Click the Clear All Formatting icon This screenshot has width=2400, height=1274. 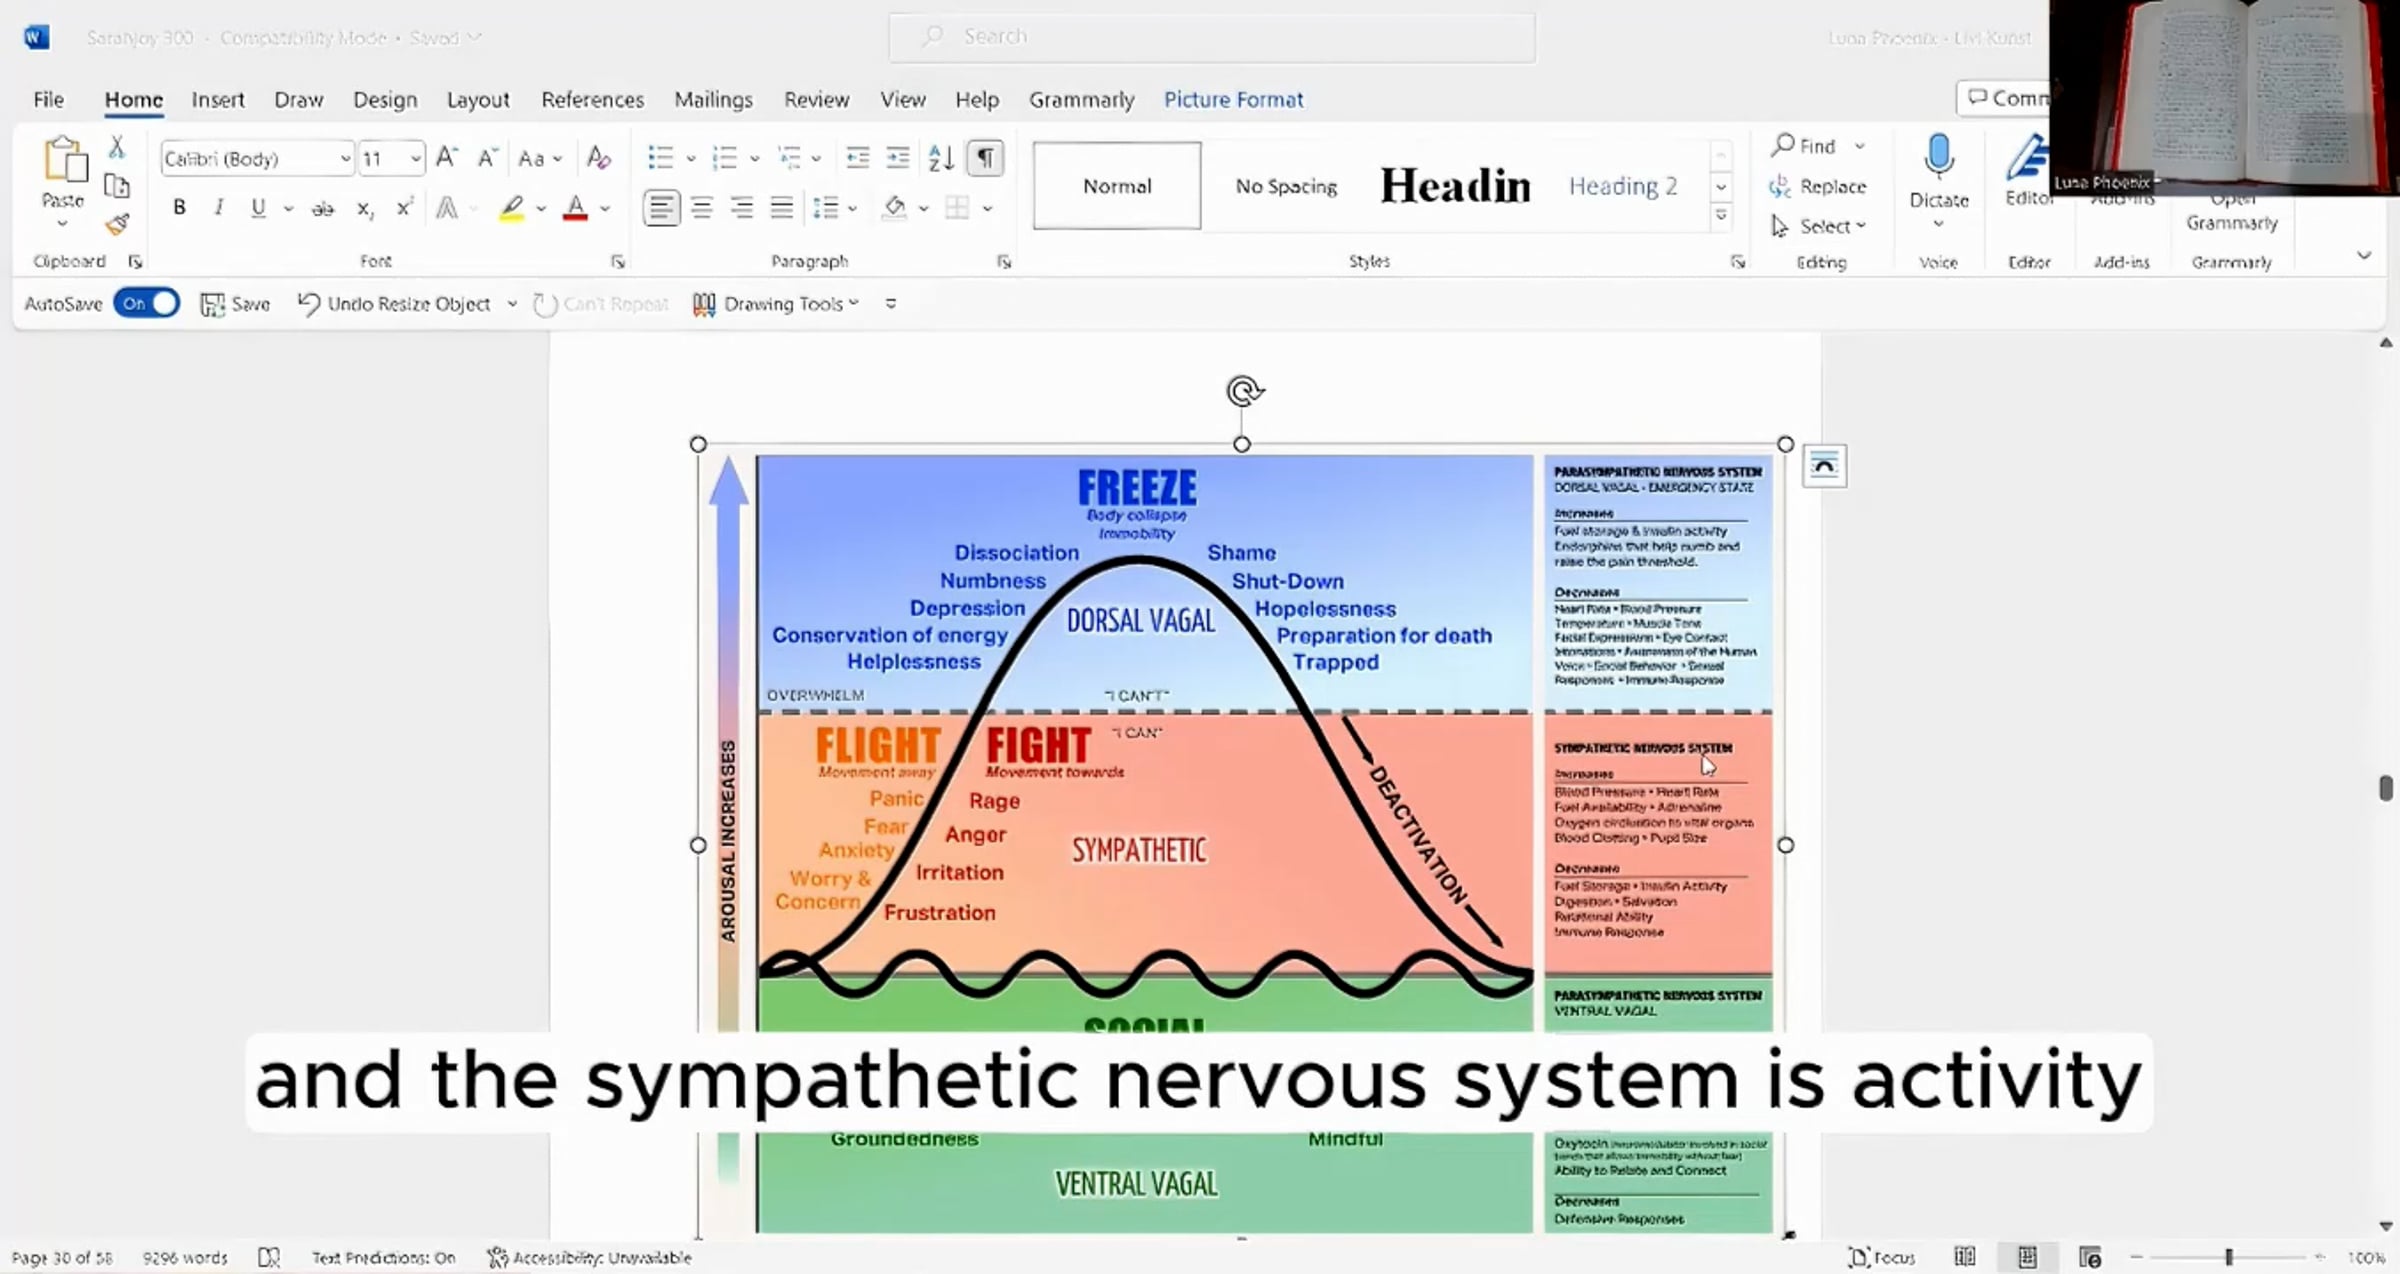598,158
